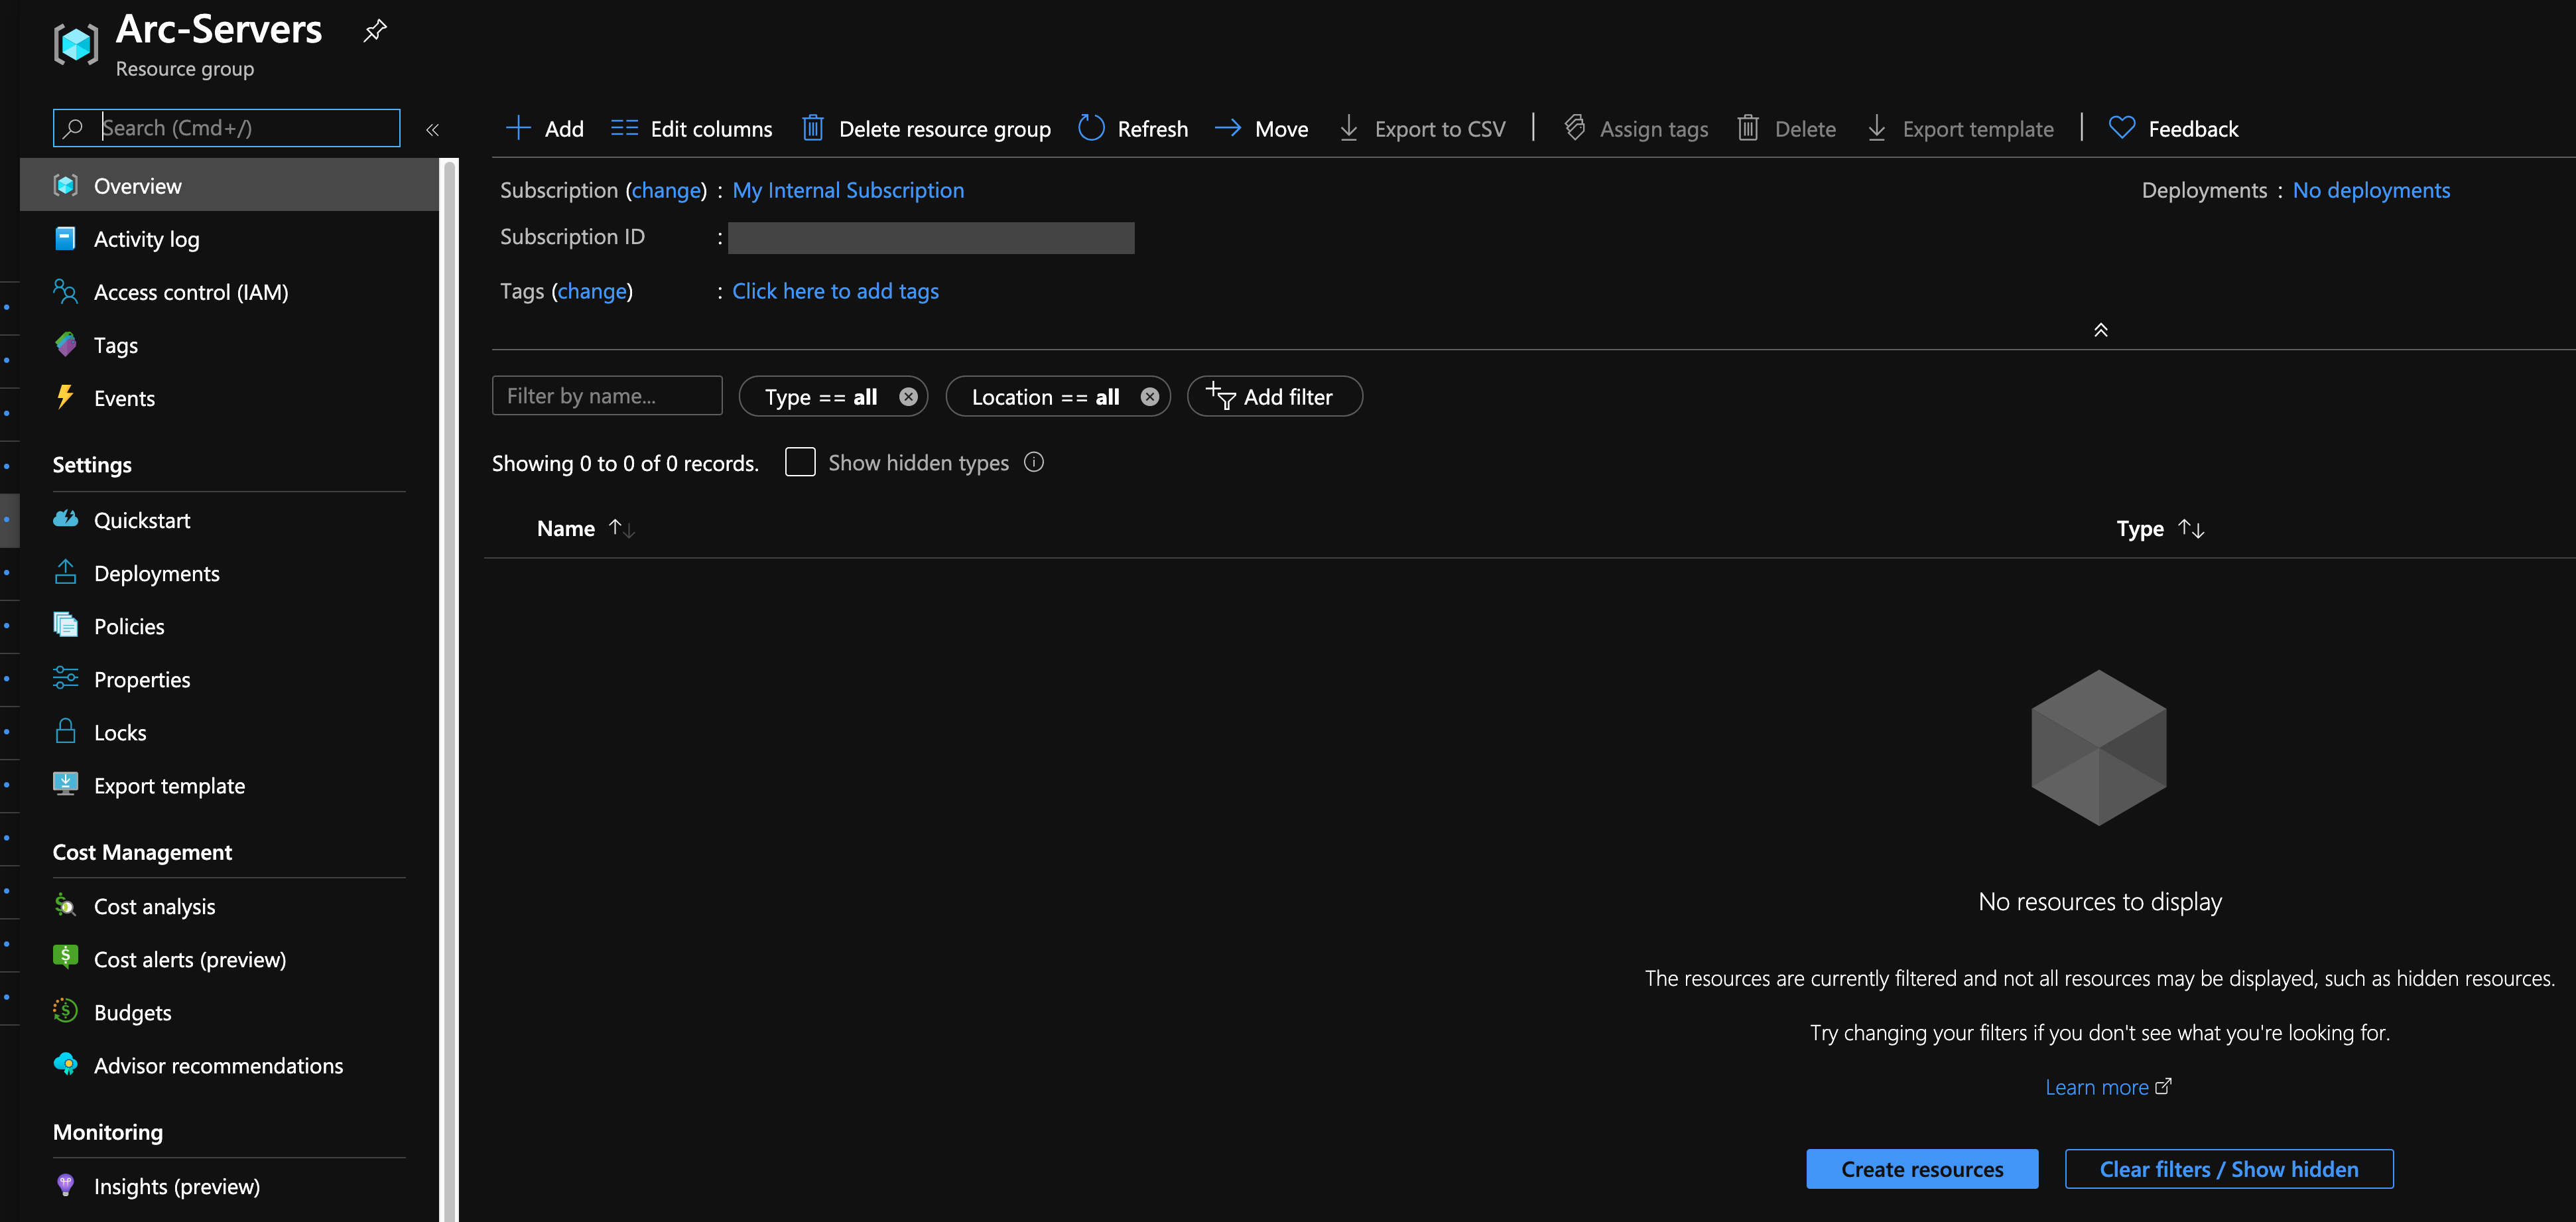Enable Show hidden types checkbox
The height and width of the screenshot is (1222, 2576).
[800, 462]
